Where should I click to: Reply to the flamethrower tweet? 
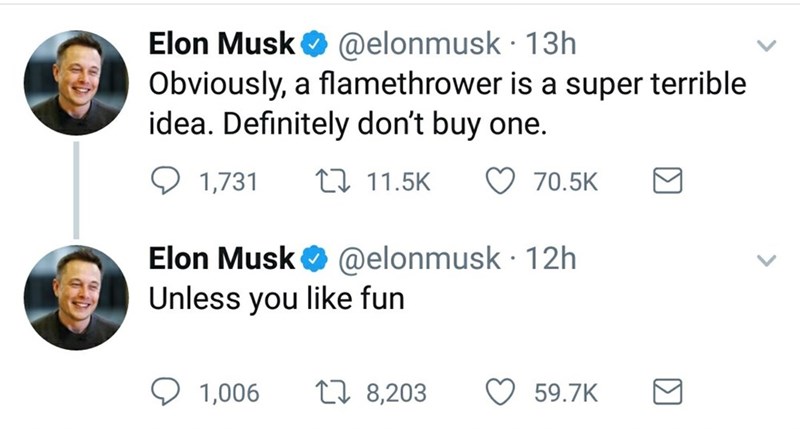coord(163,182)
